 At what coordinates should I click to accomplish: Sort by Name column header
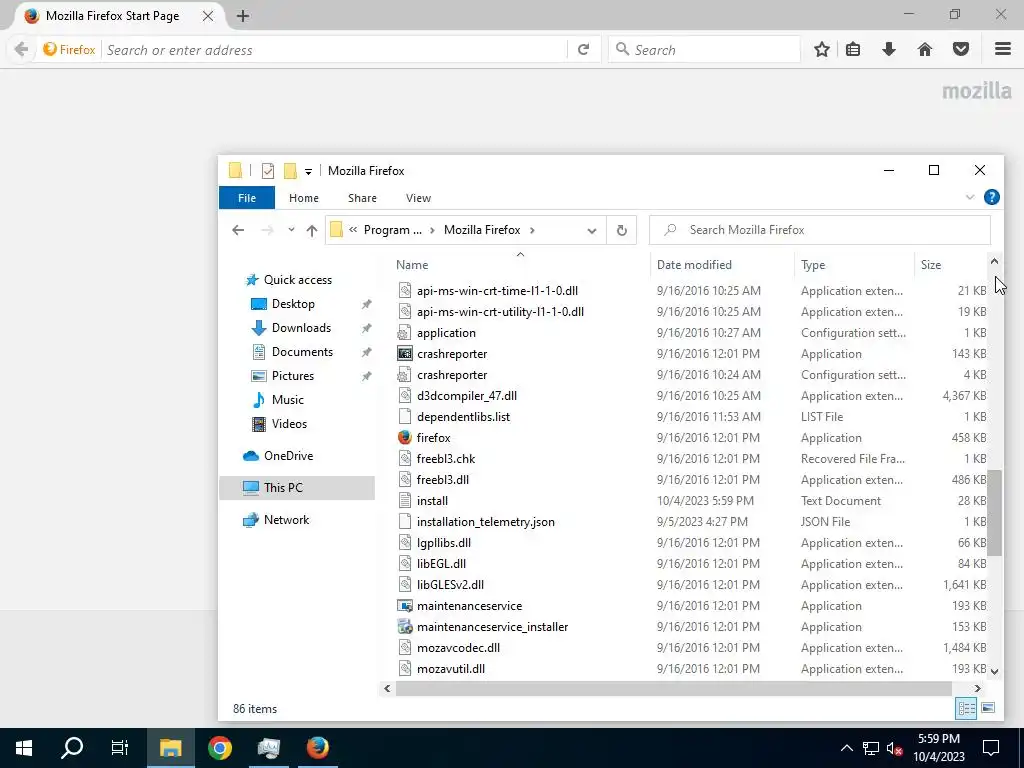click(520, 264)
